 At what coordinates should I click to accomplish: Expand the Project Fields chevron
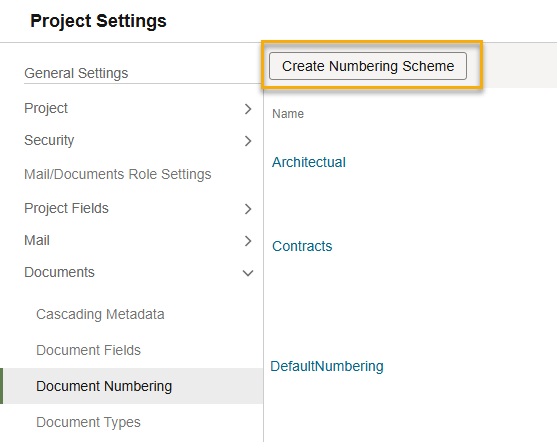point(248,209)
